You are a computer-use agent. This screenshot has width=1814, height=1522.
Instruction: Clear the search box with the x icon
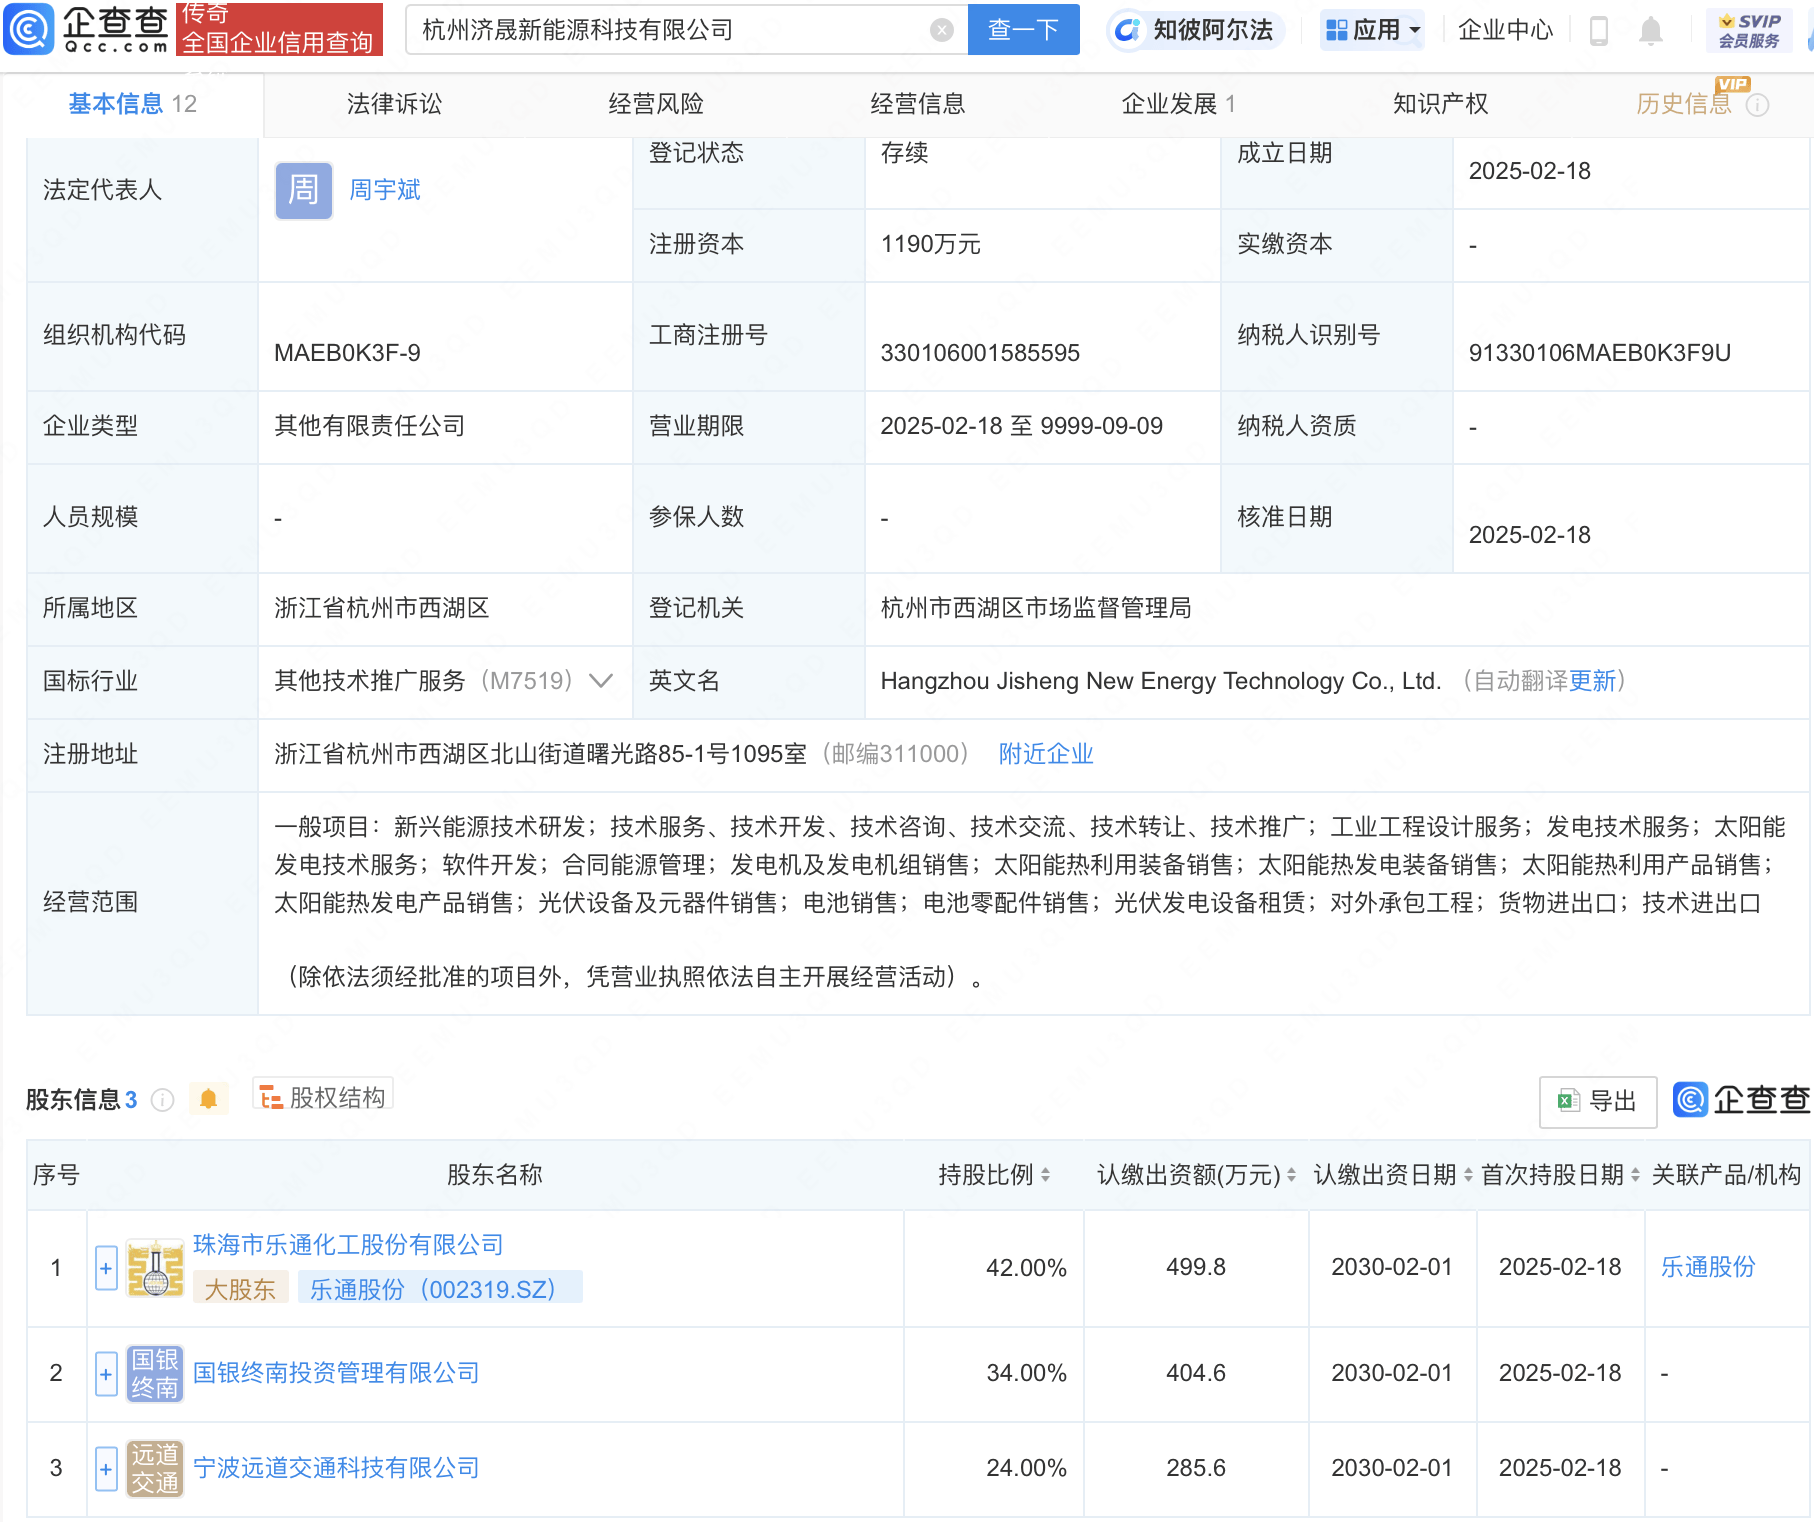coord(941,30)
